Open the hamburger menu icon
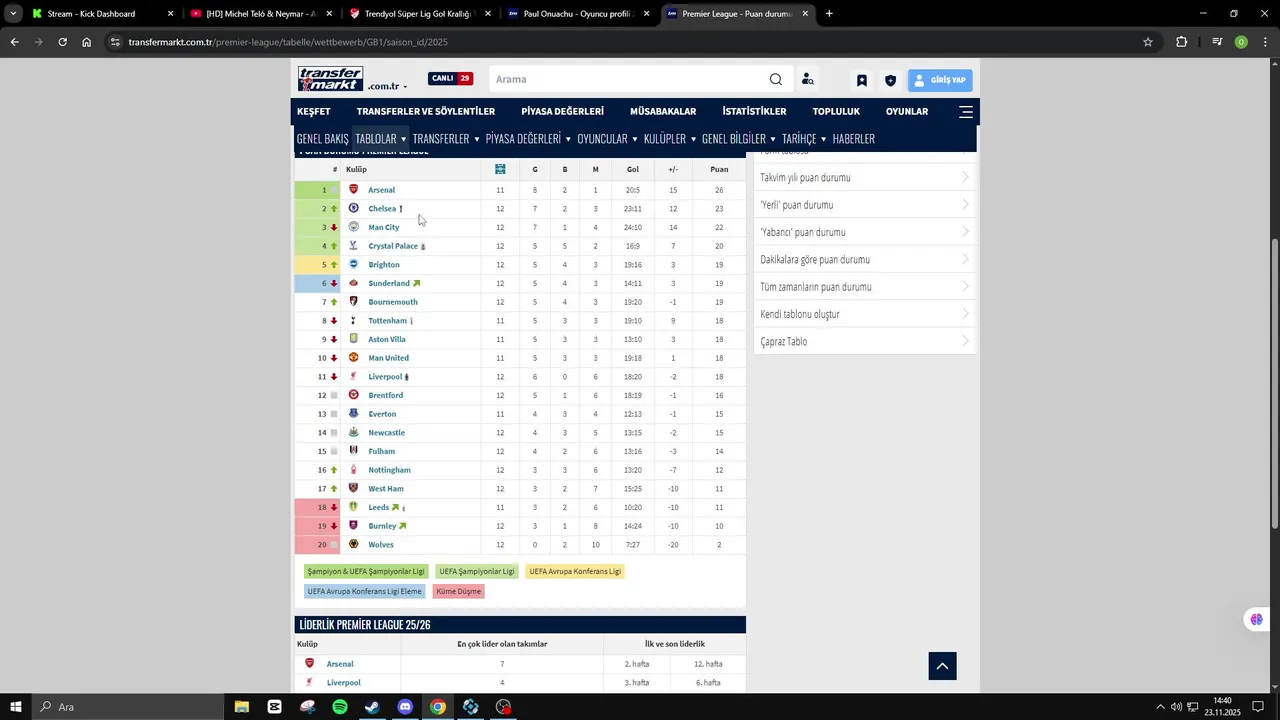1280x720 pixels. tap(966, 112)
